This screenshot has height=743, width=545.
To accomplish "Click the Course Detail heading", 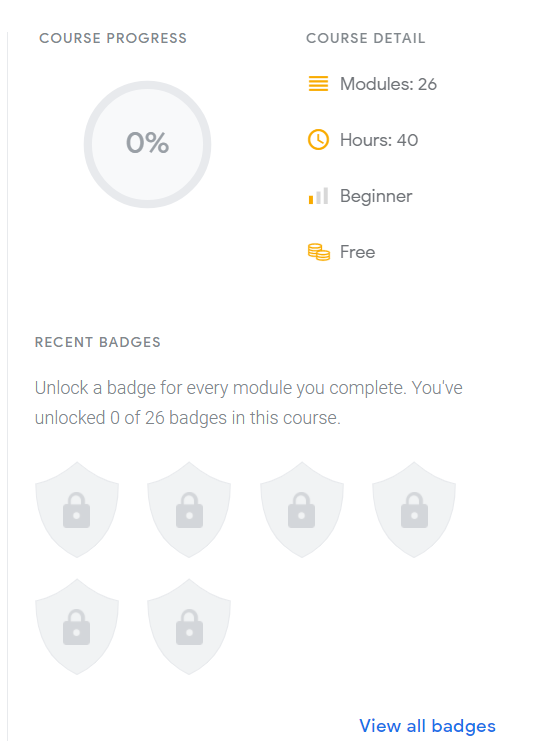I will pyautogui.click(x=365, y=38).
